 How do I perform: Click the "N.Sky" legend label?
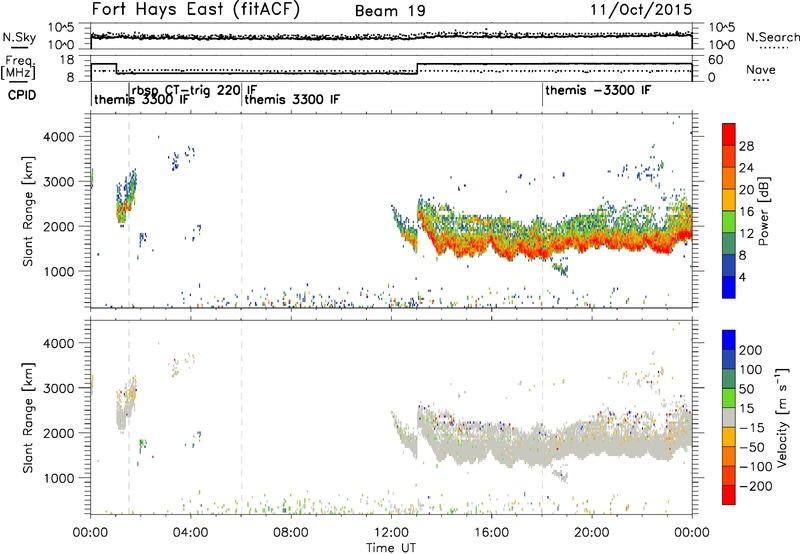(19, 37)
